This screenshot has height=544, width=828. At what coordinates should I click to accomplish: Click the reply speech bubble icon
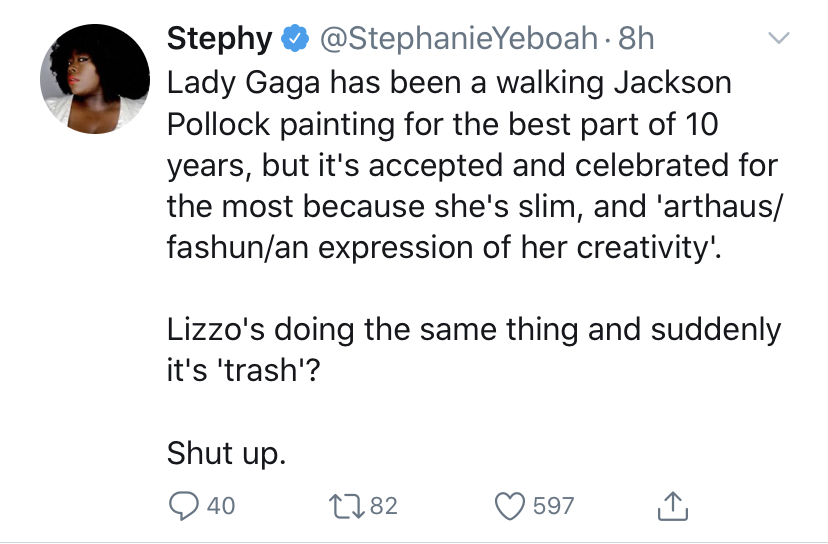coord(183,505)
